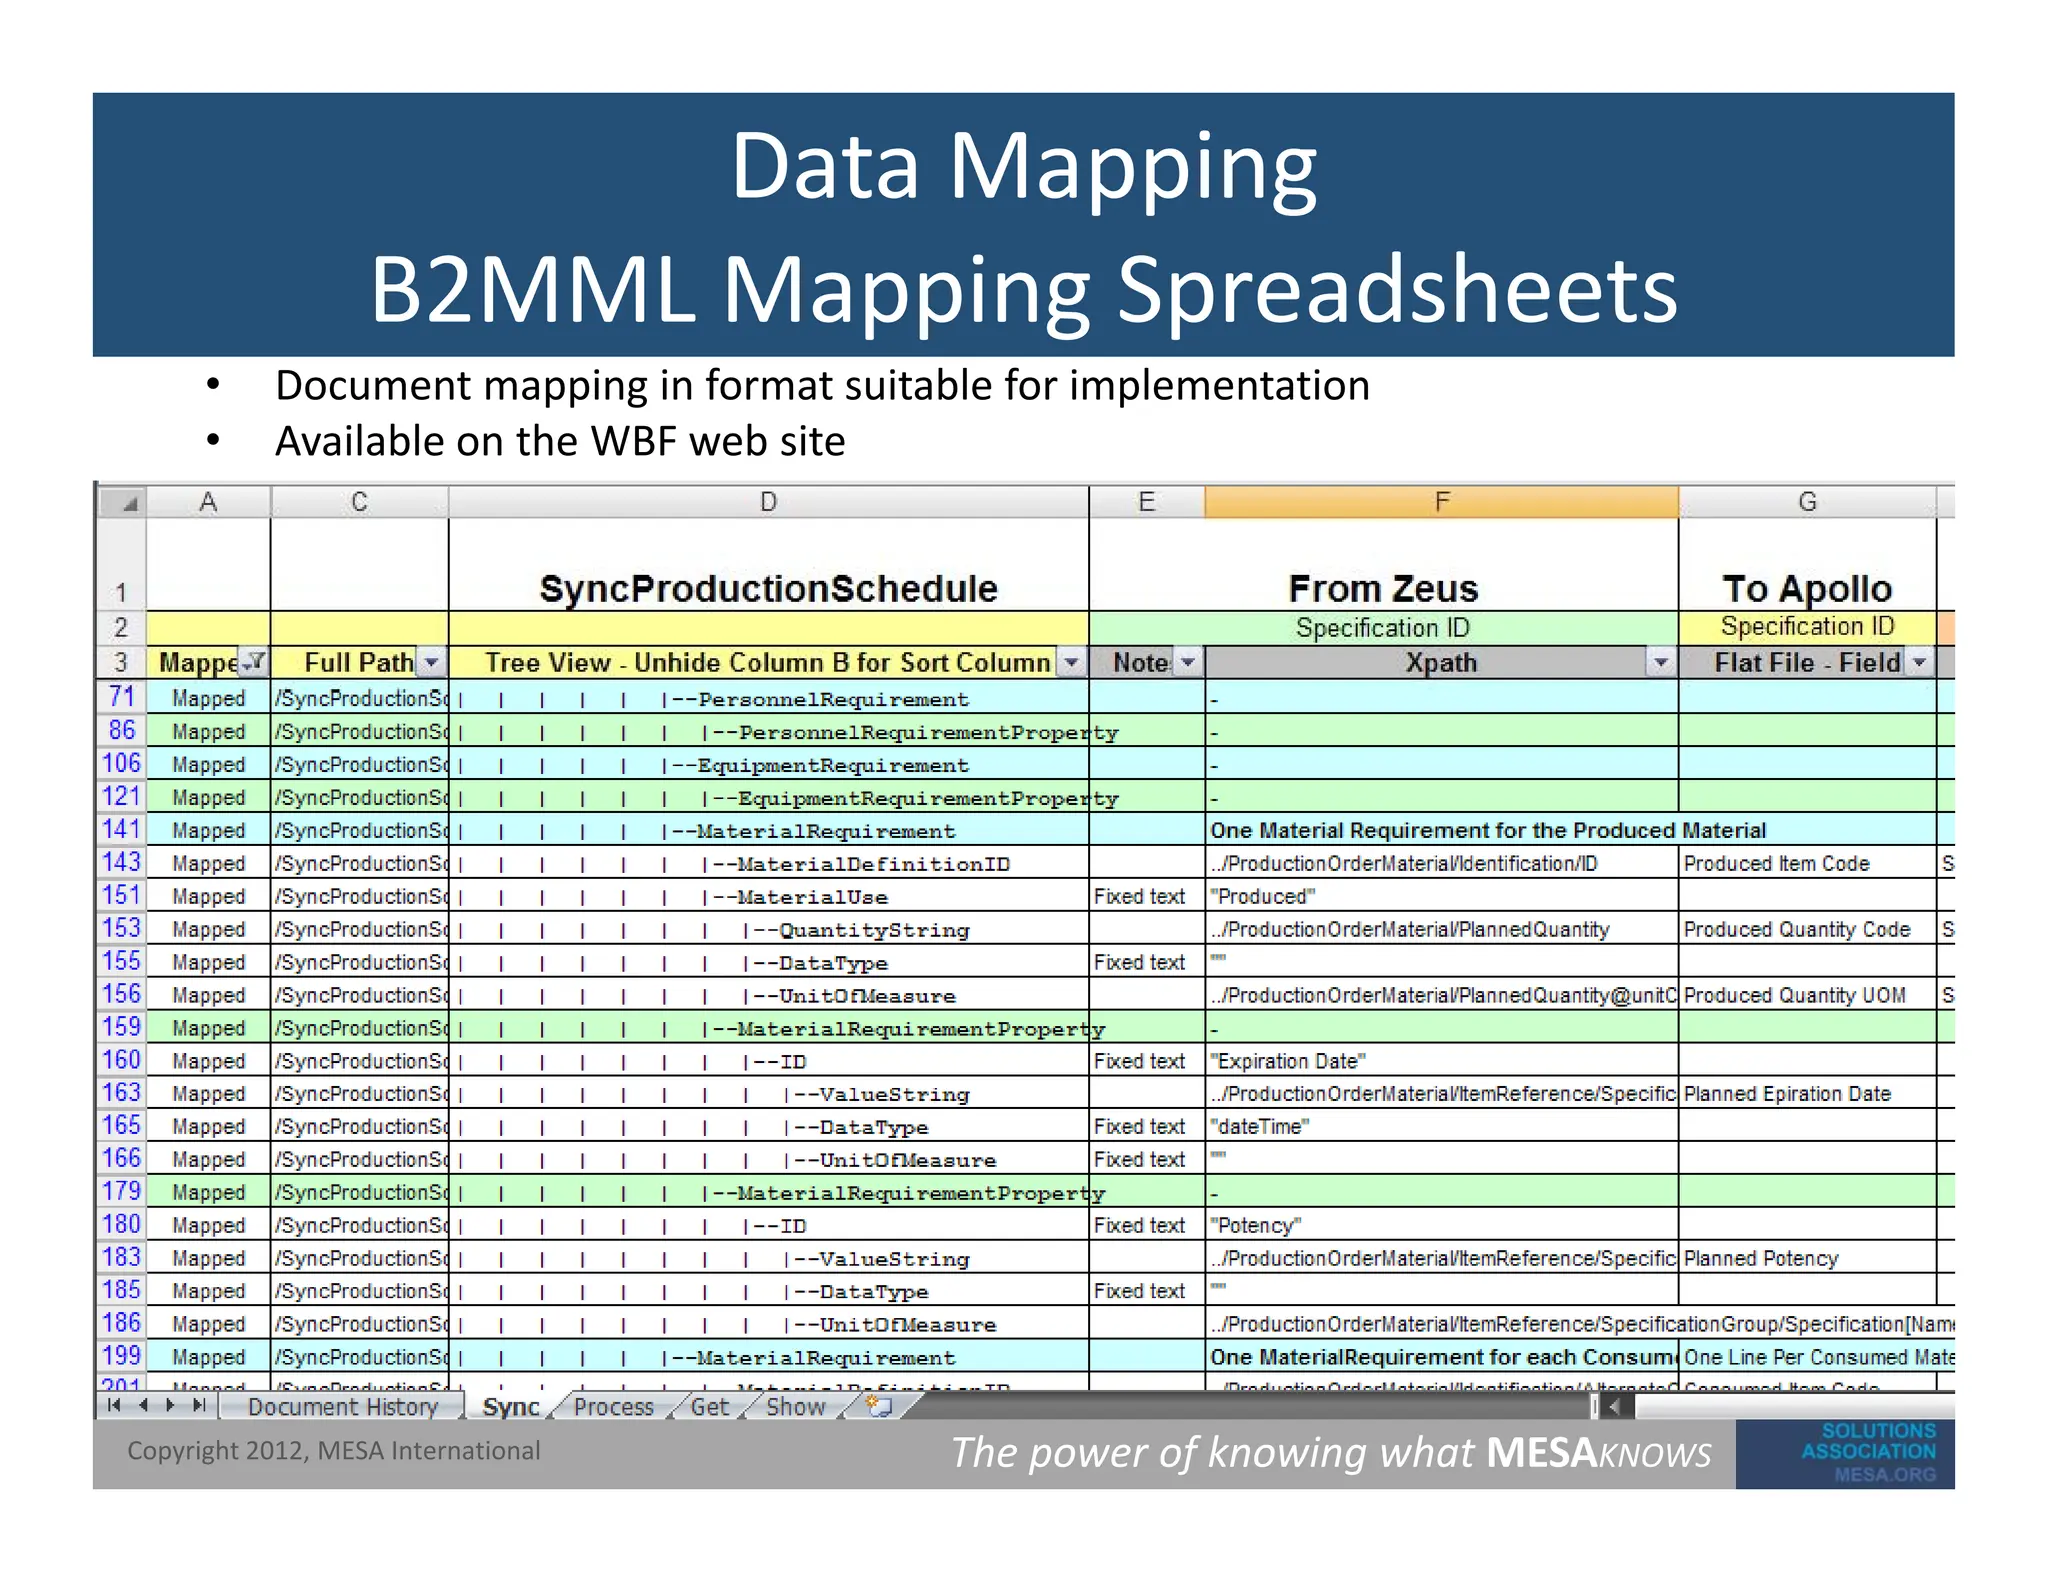
Task: Click the MaterialDefinitionID cell in row 143
Action: coord(768,863)
